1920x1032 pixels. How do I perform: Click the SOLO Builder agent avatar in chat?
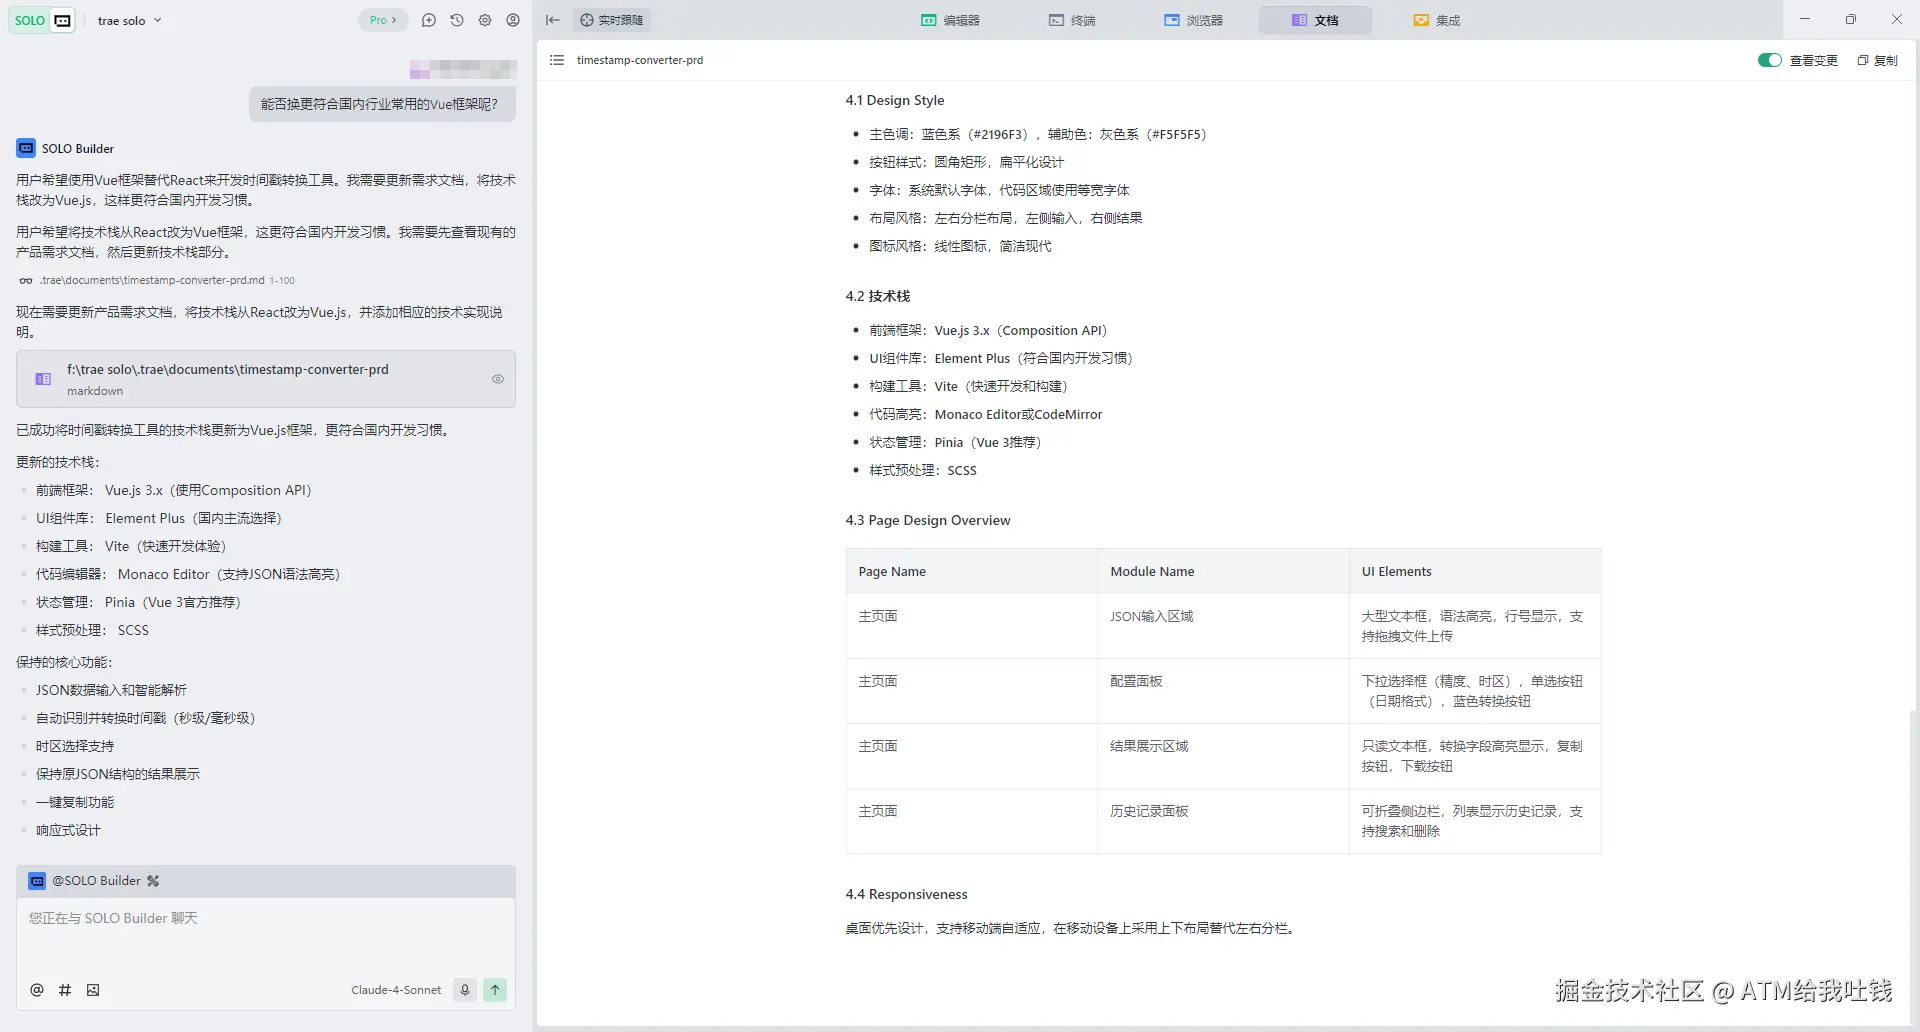tap(26, 148)
